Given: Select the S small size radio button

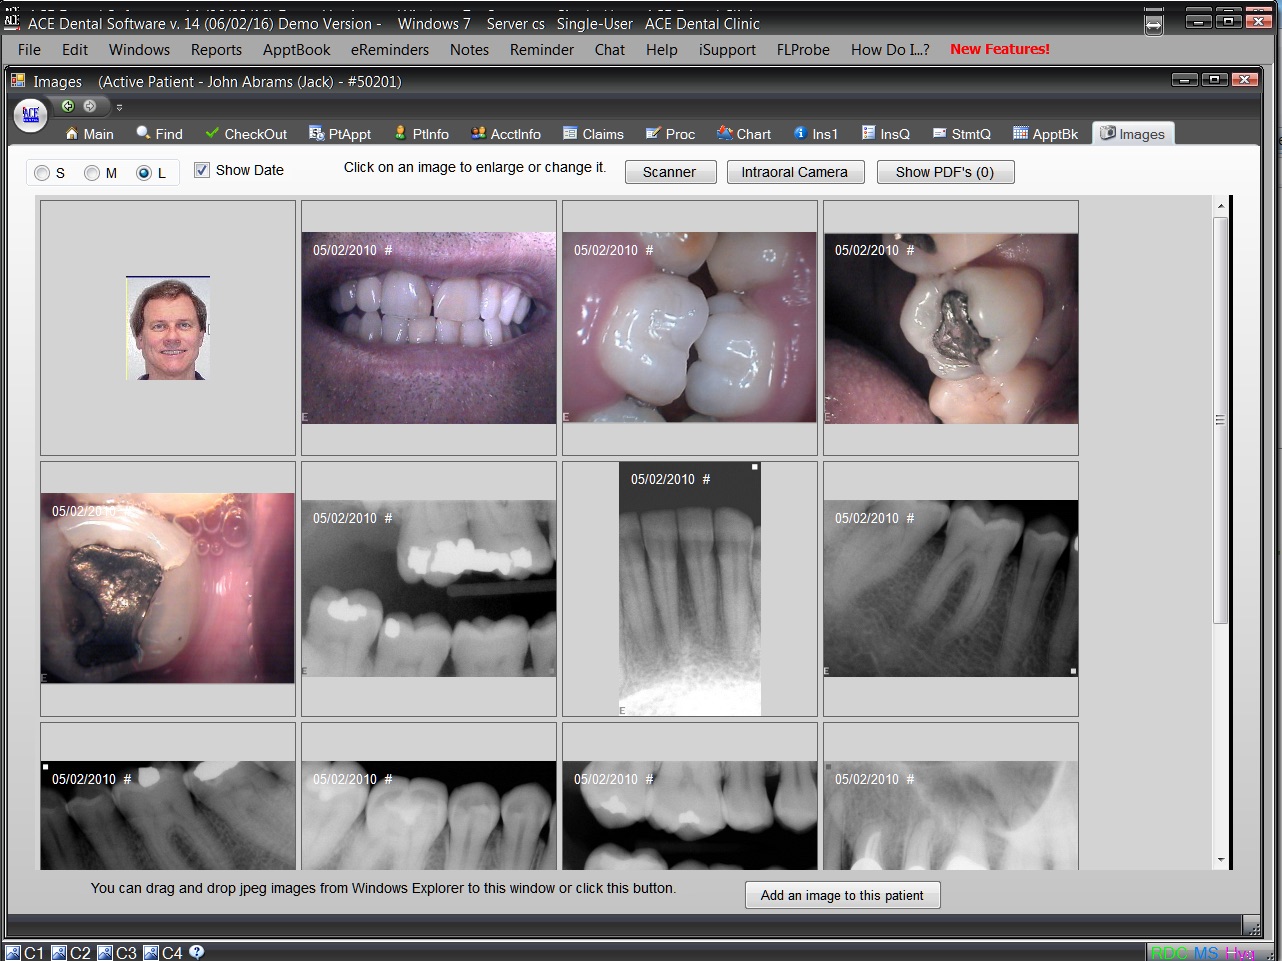Looking at the screenshot, I should pos(42,173).
